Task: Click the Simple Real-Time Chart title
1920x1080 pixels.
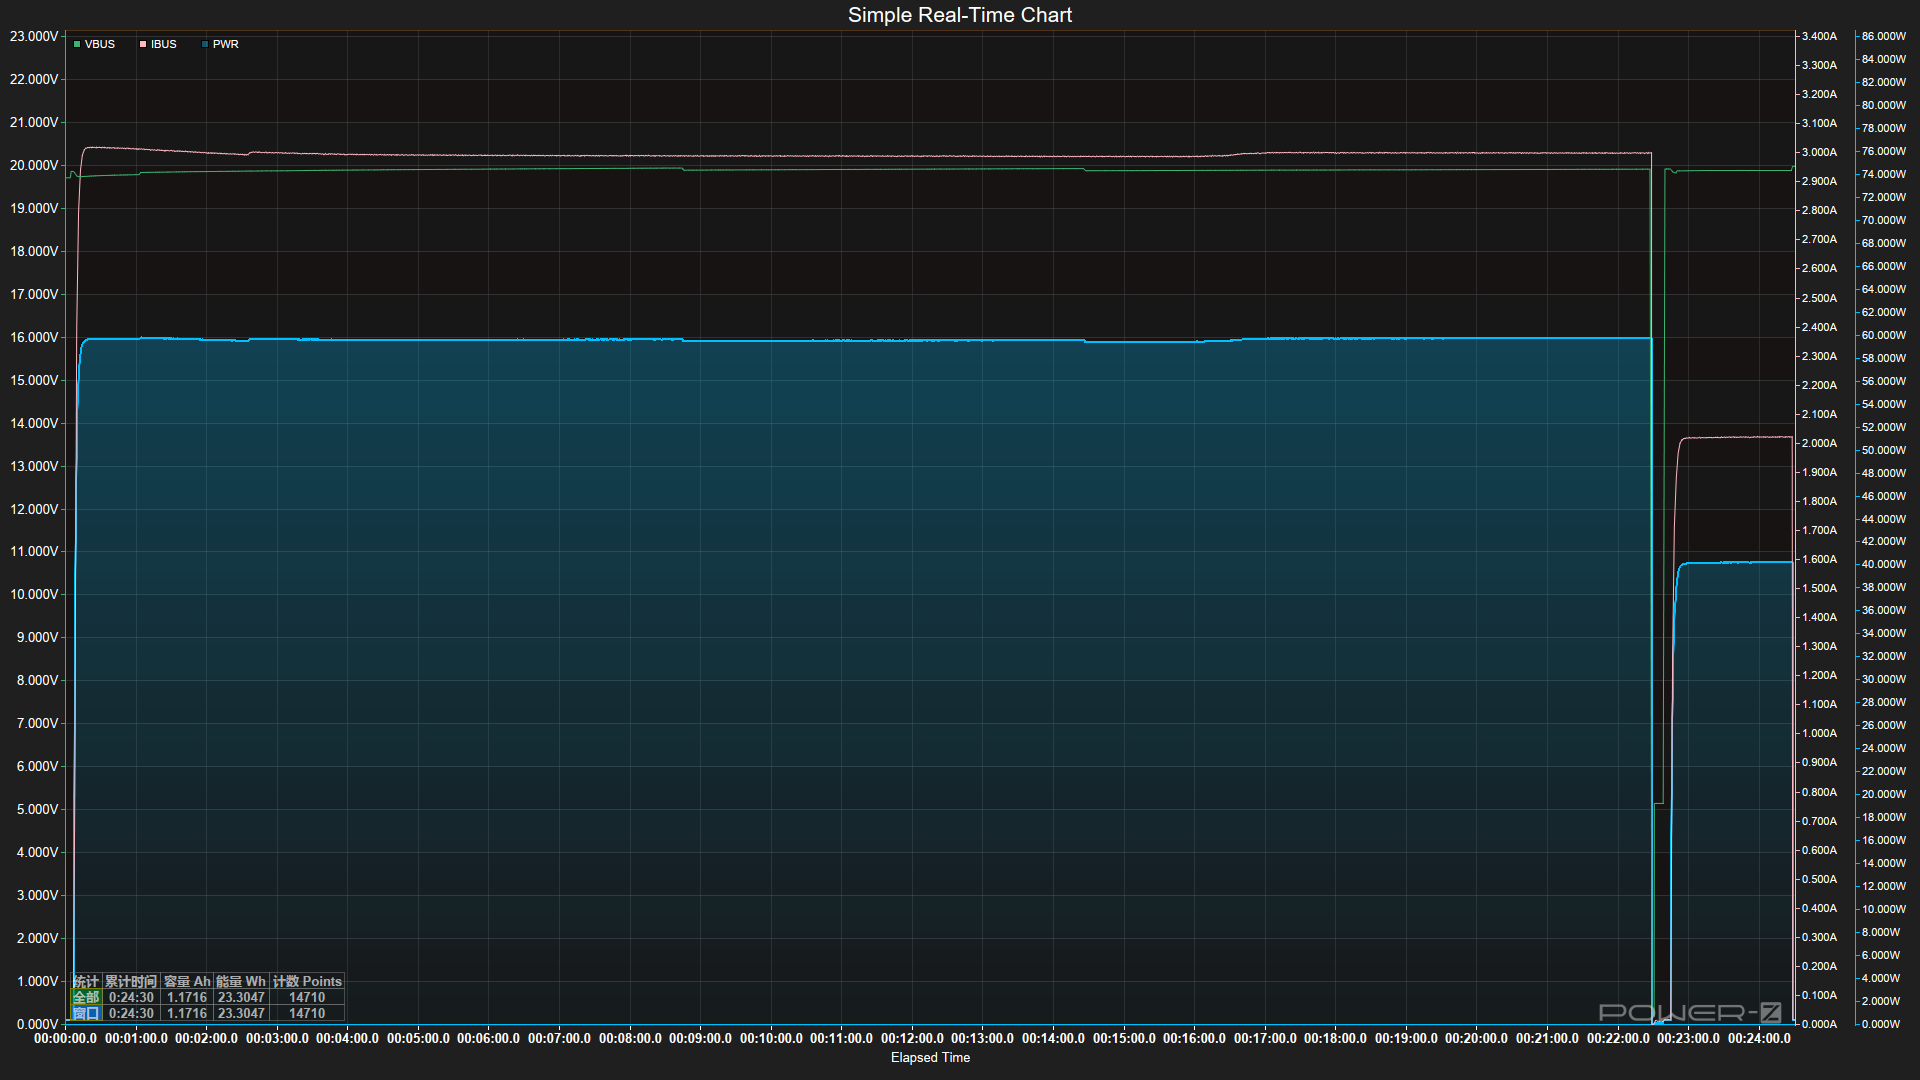Action: [x=959, y=15]
